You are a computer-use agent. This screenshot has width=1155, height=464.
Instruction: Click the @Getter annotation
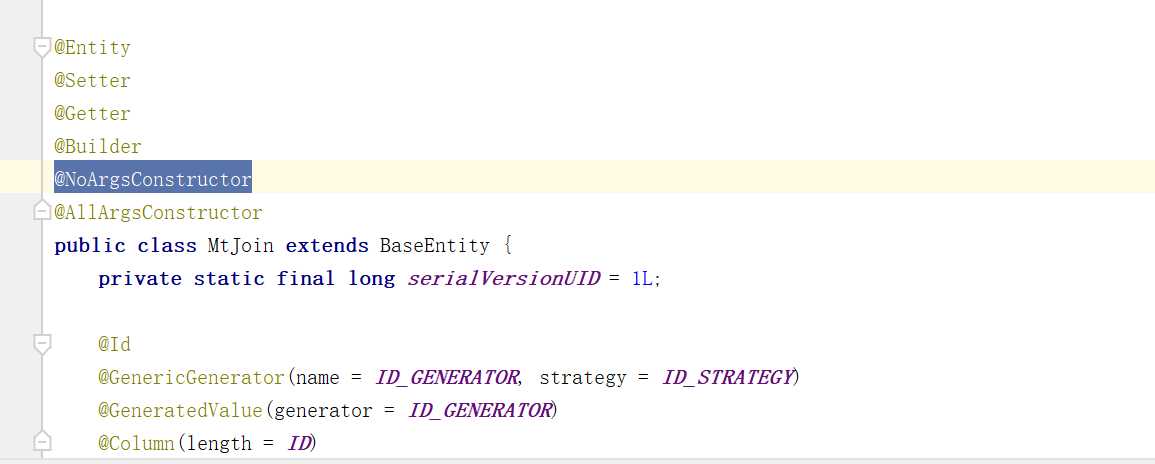pos(92,114)
